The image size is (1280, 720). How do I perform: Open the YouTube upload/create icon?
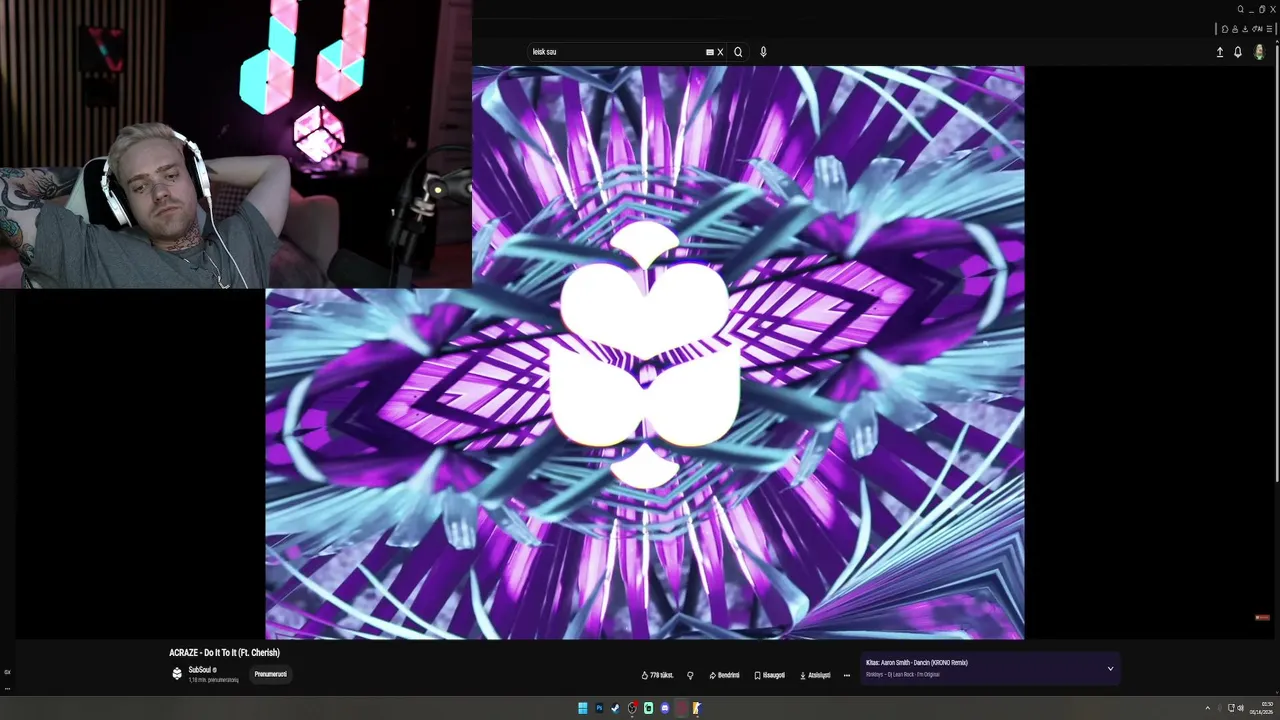(1220, 52)
